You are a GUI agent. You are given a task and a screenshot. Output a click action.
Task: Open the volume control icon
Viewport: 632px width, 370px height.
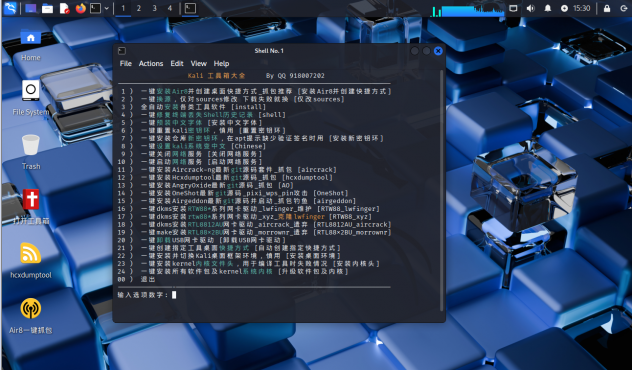point(530,8)
